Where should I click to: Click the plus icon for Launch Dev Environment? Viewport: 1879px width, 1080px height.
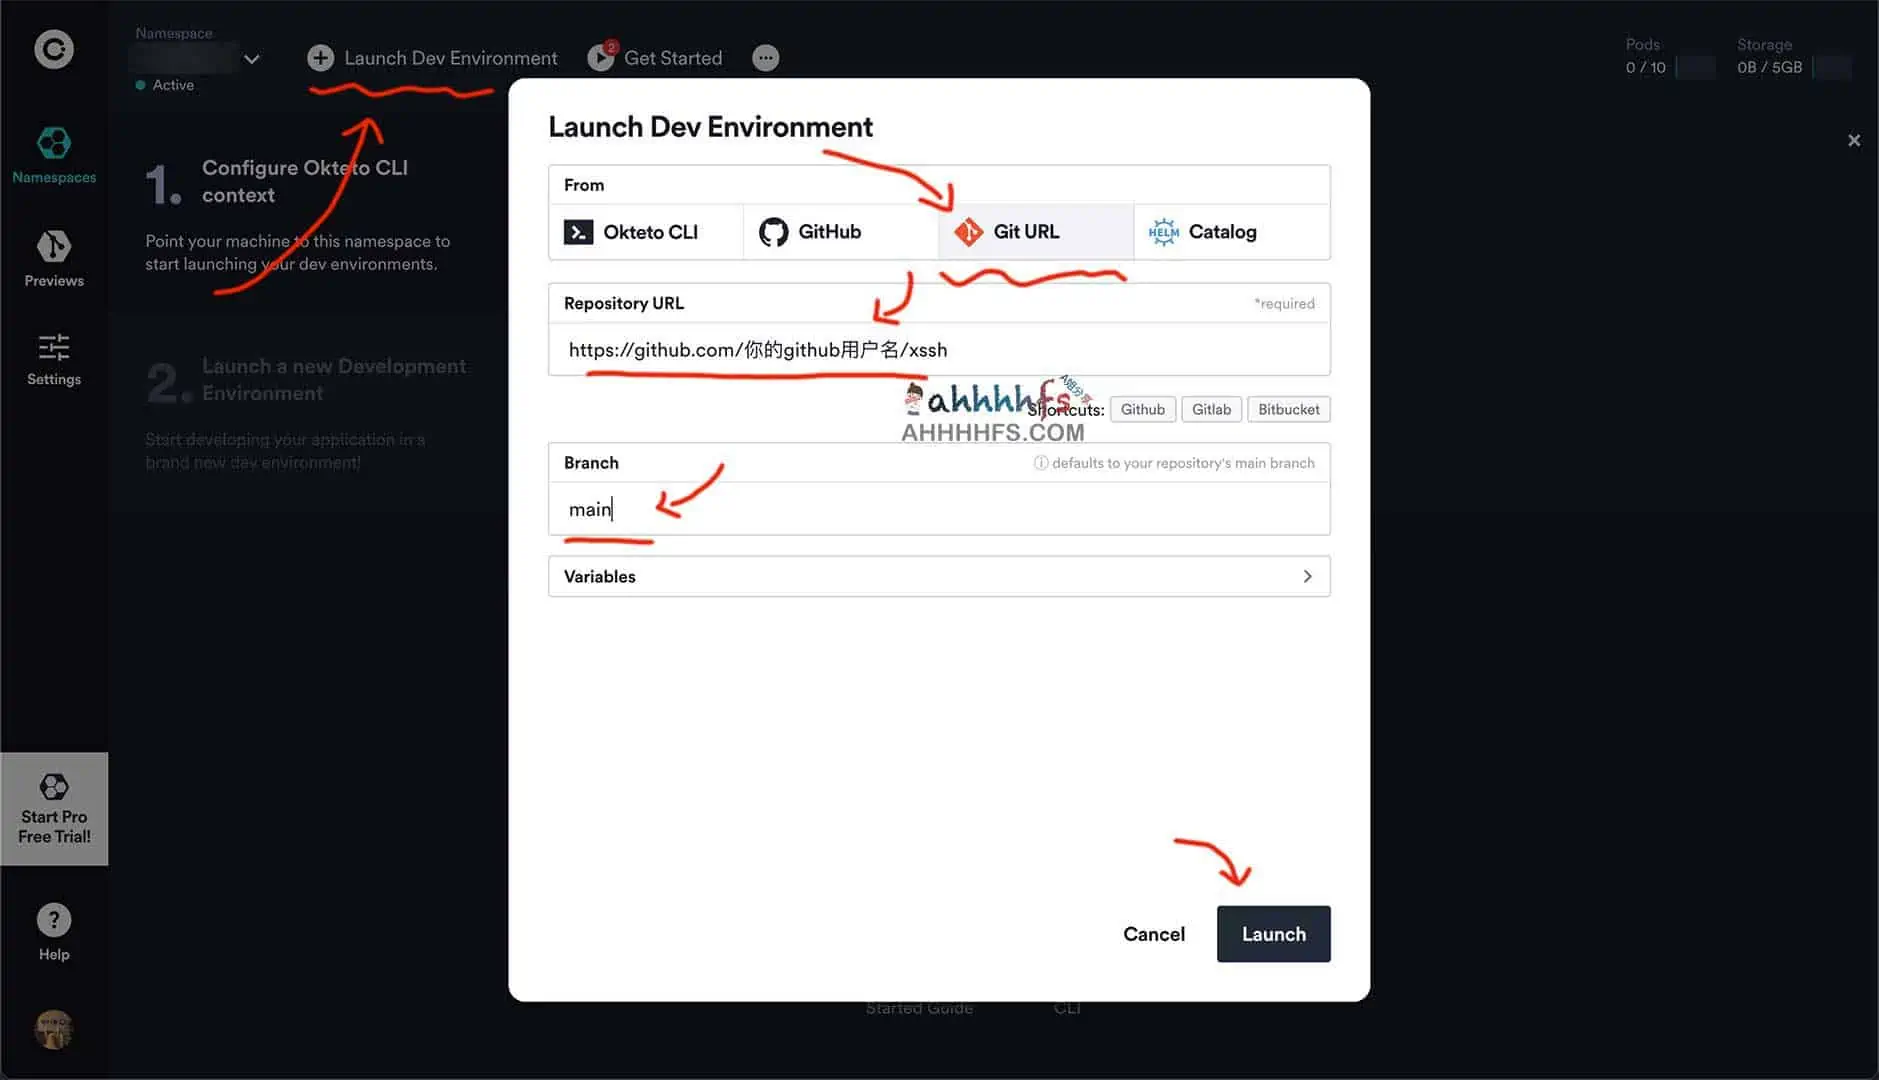coord(320,58)
